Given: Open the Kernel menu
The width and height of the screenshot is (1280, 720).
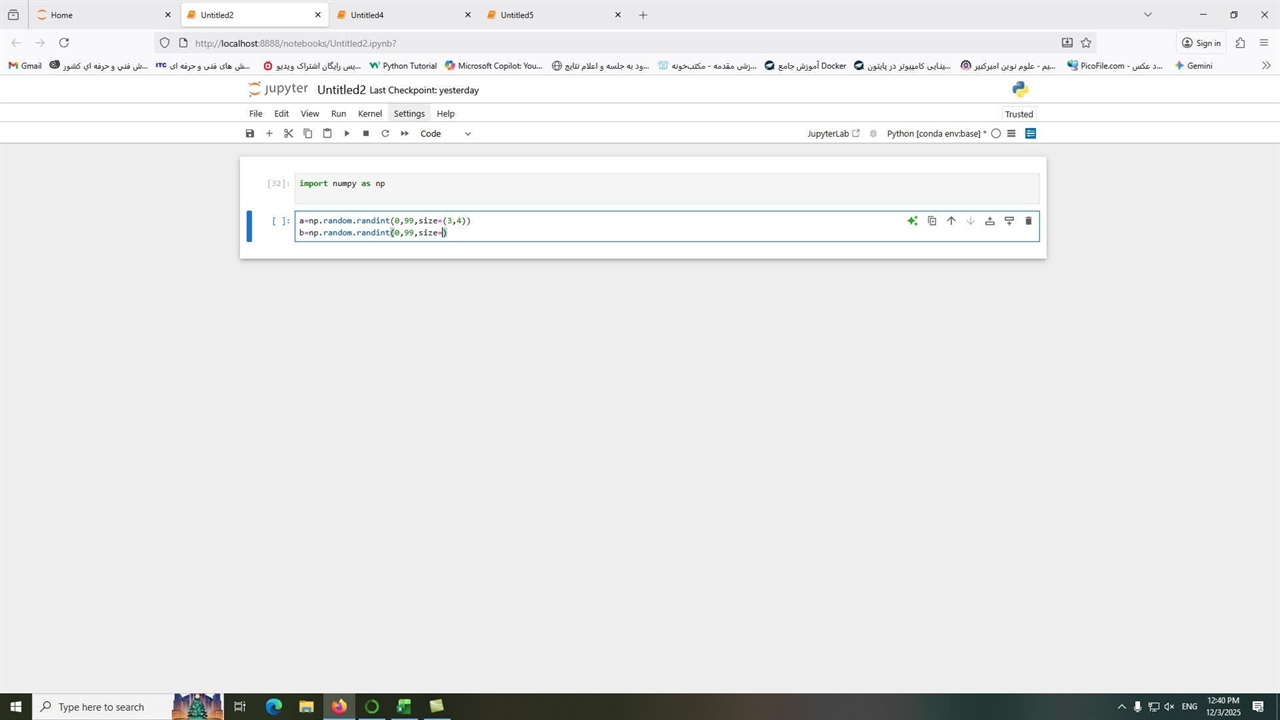Looking at the screenshot, I should 369,113.
